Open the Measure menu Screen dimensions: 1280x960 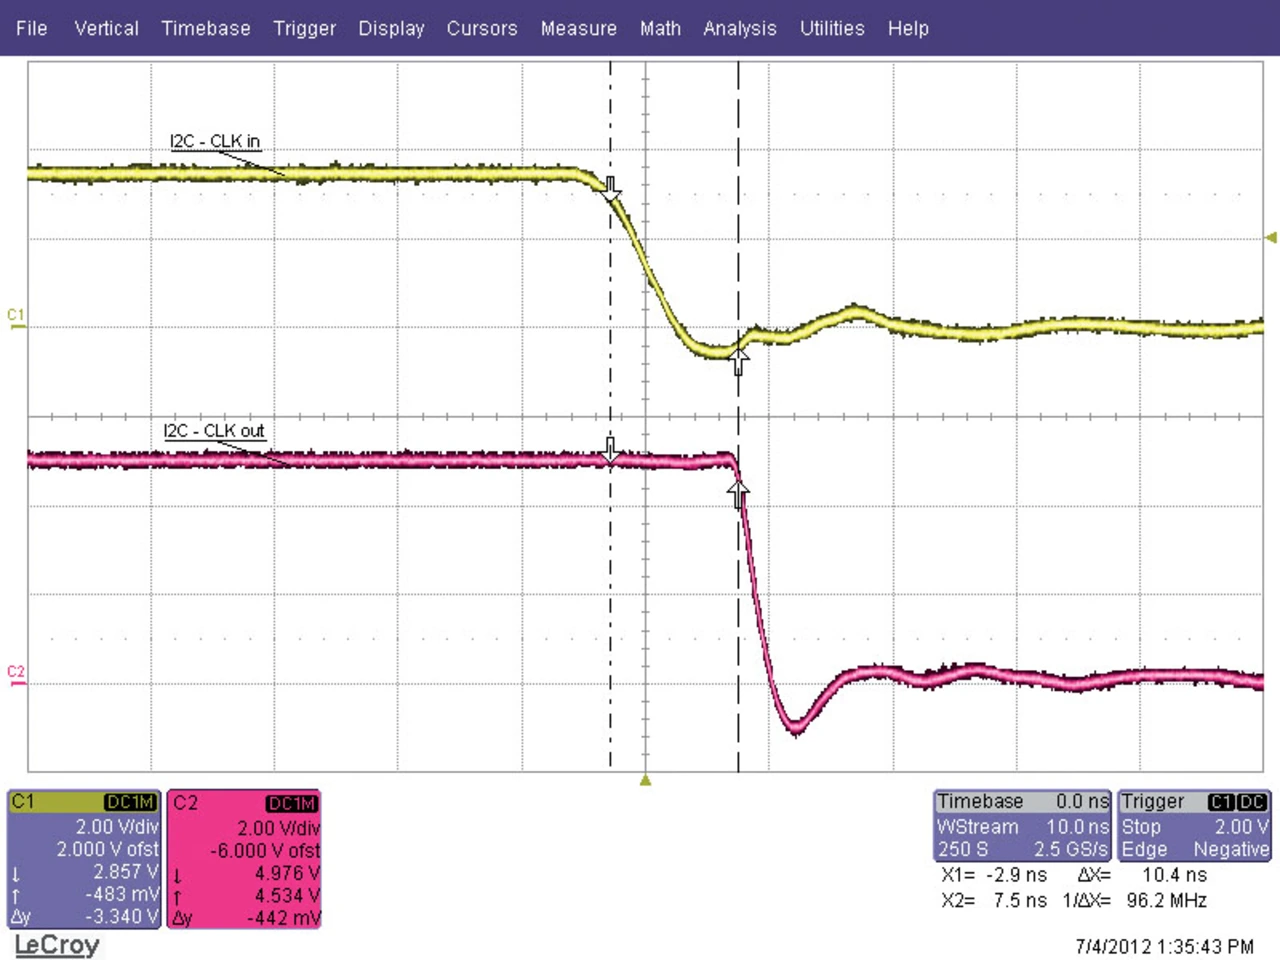point(578,28)
